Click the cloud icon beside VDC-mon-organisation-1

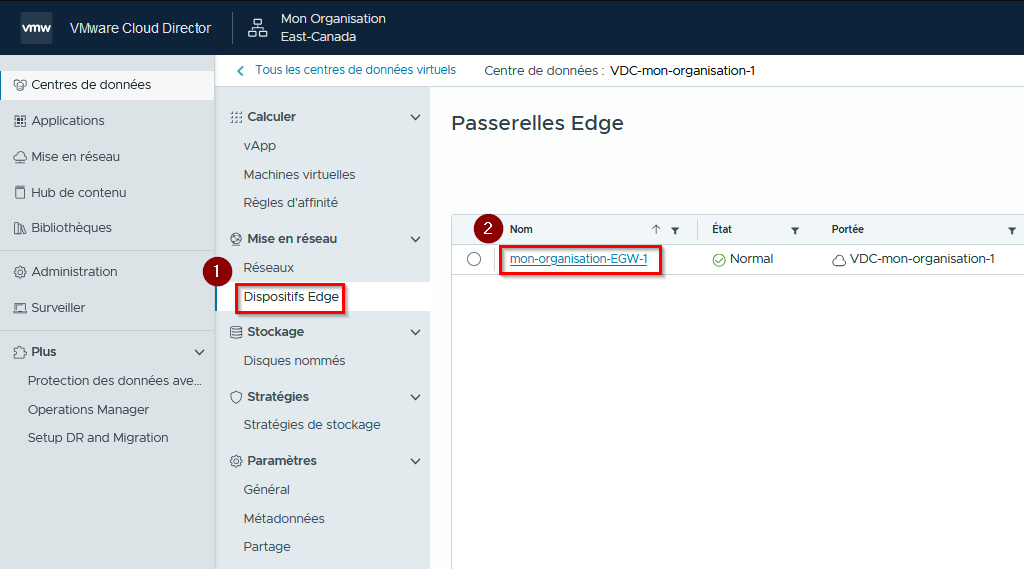pyautogui.click(x=839, y=260)
